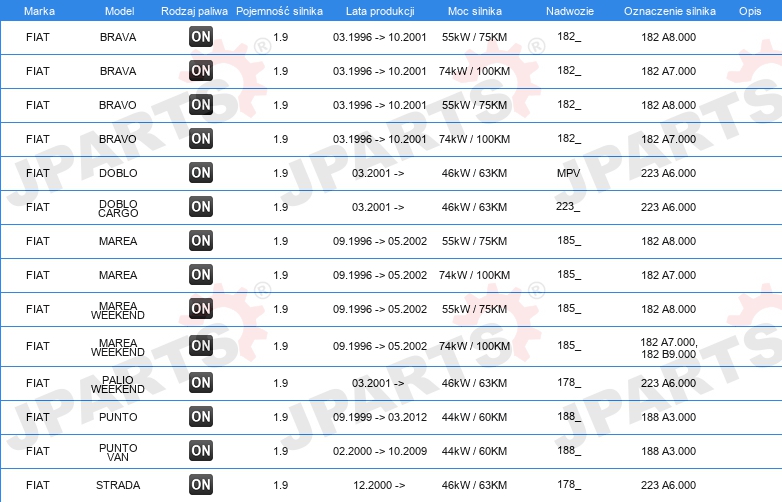Click the Moc silnika column header
The height and width of the screenshot is (502, 782).
475,11
